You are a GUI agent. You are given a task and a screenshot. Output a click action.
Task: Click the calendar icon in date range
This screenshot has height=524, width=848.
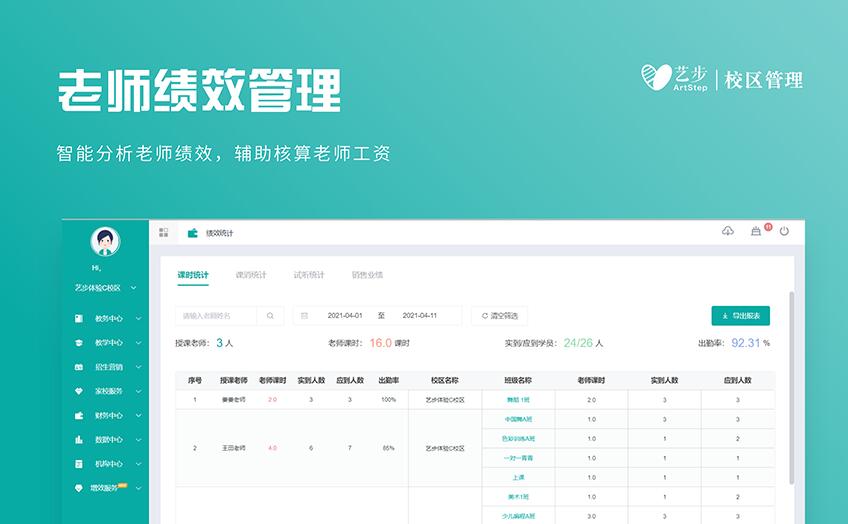pyautogui.click(x=305, y=316)
